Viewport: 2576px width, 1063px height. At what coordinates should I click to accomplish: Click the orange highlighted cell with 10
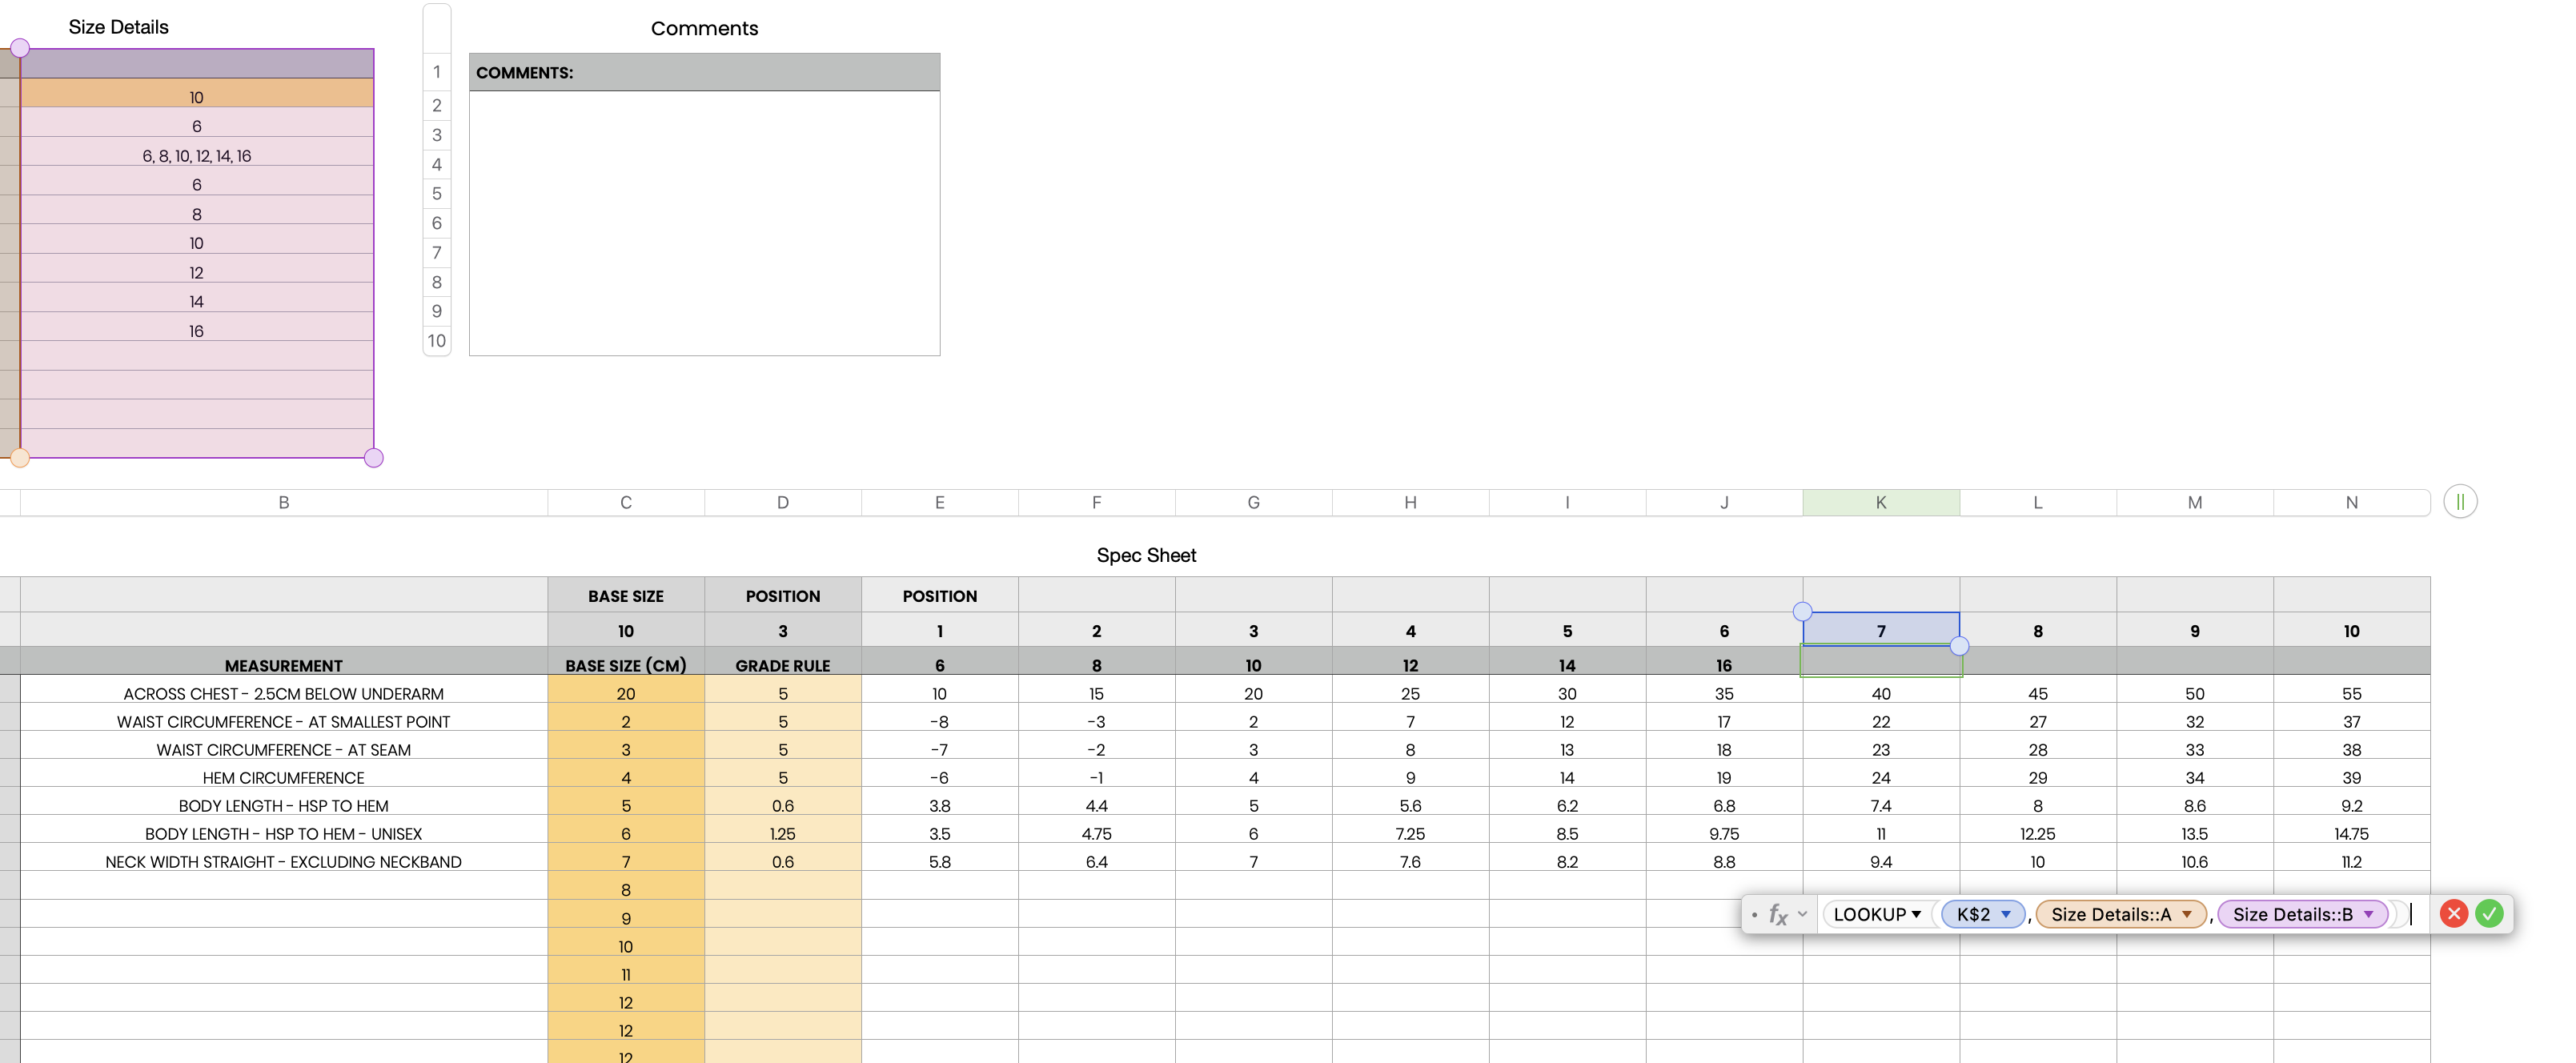point(196,97)
